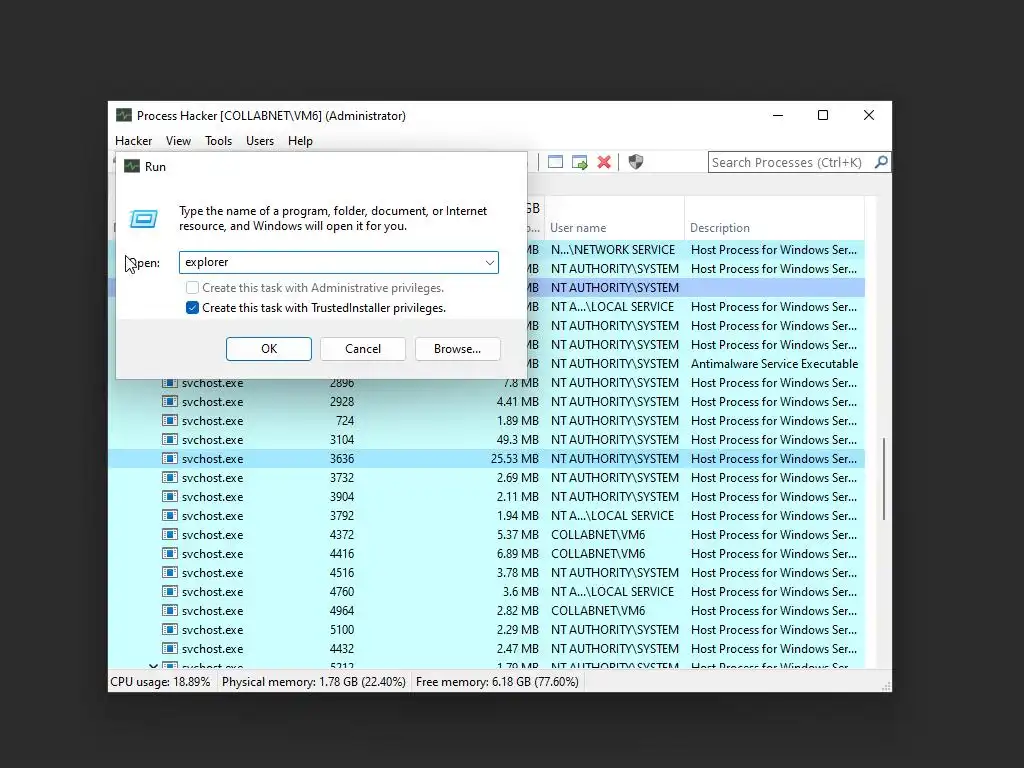Uncheck the TrustedInstaller privileges checkbox
The height and width of the screenshot is (768, 1024).
pyautogui.click(x=192, y=308)
